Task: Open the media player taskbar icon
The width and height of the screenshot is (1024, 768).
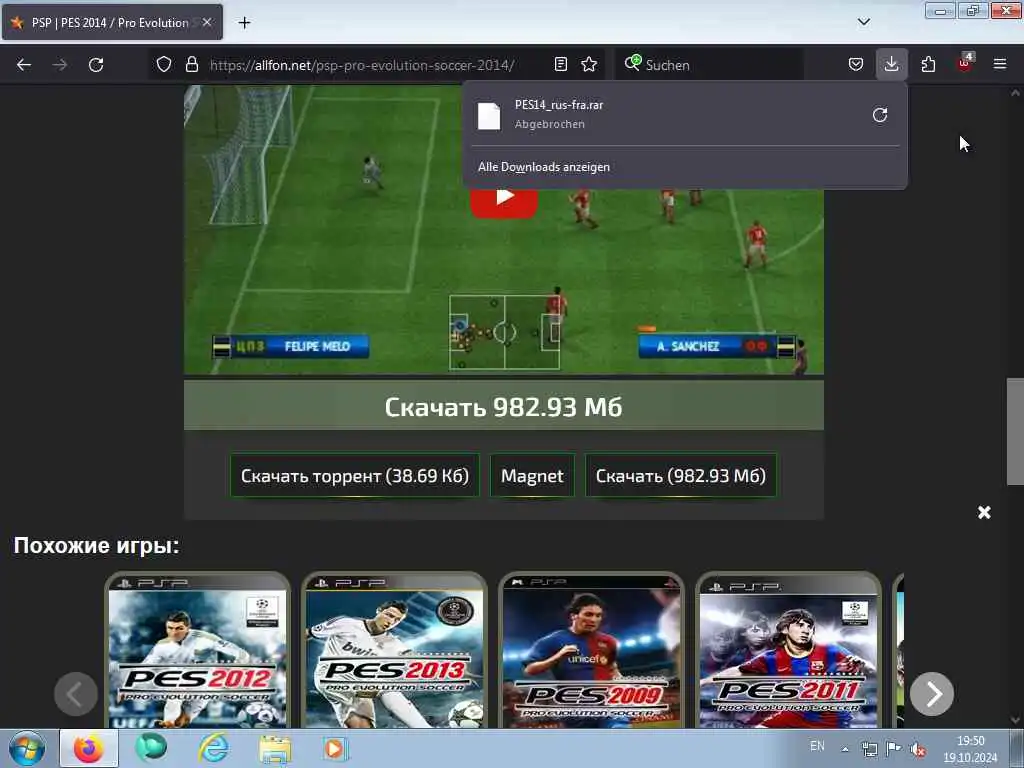Action: point(335,748)
